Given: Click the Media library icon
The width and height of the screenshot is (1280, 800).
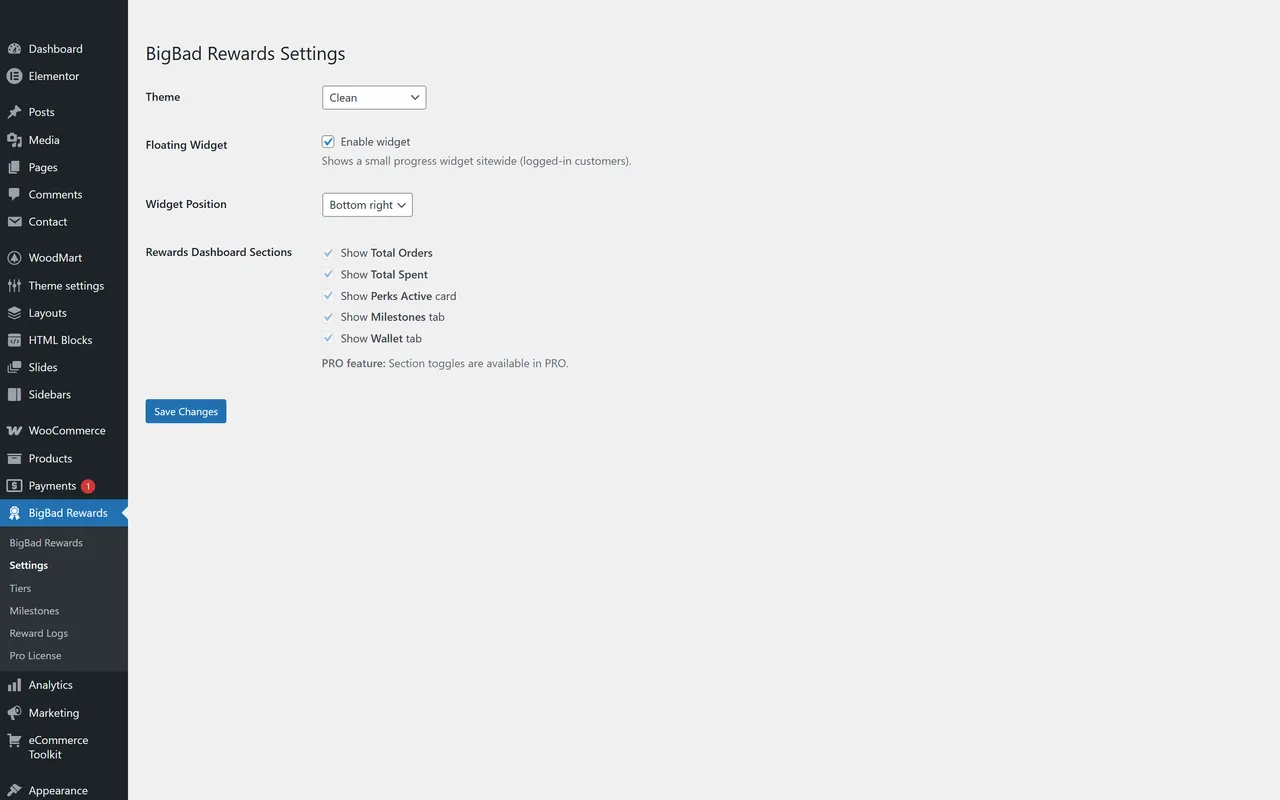Looking at the screenshot, I should tap(14, 140).
